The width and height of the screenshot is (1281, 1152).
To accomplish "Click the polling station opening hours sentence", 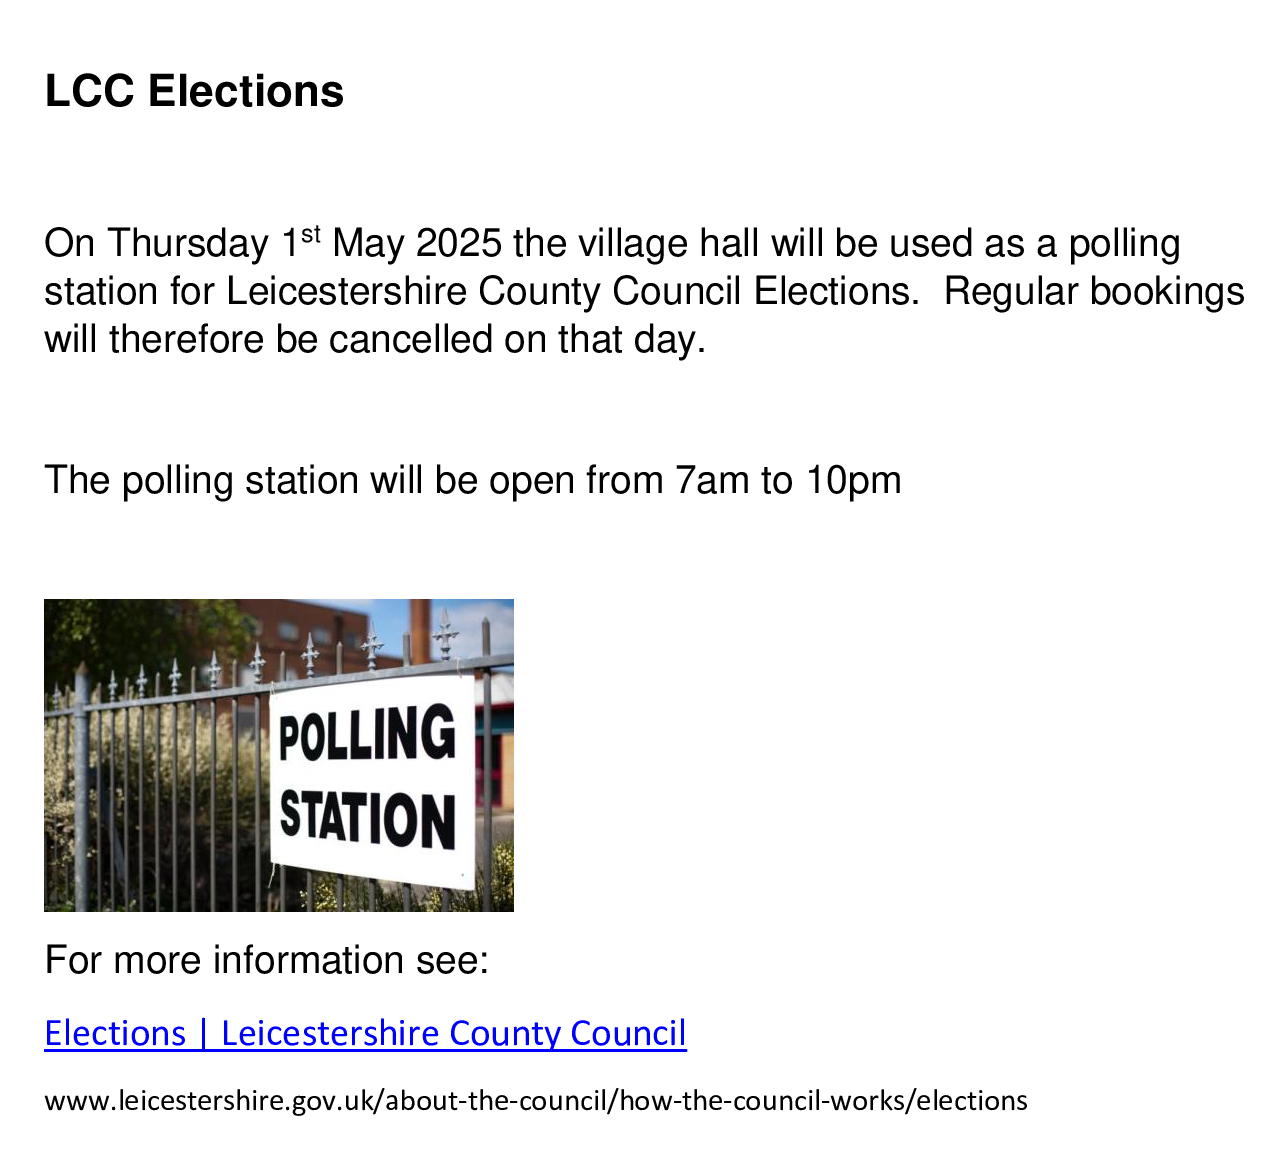I will point(473,481).
